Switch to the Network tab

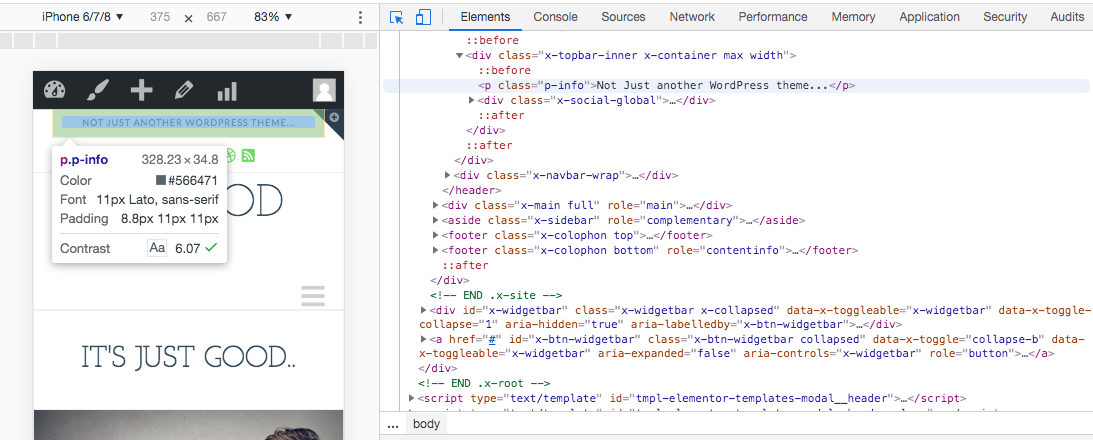(x=692, y=17)
